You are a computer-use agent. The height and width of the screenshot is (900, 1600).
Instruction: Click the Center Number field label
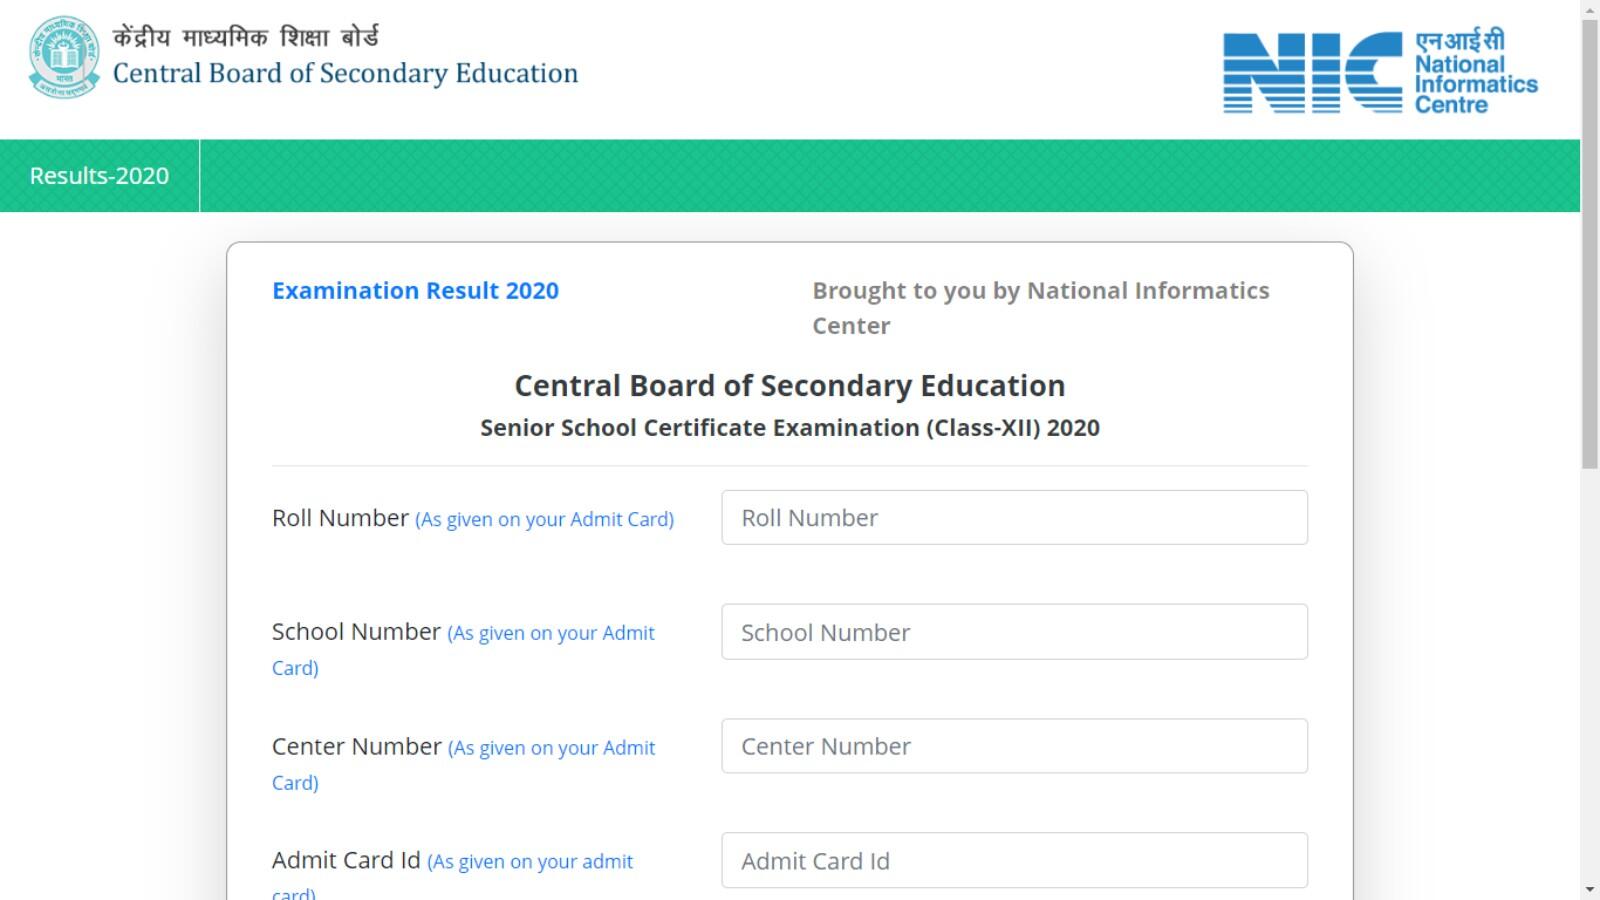[x=356, y=747]
